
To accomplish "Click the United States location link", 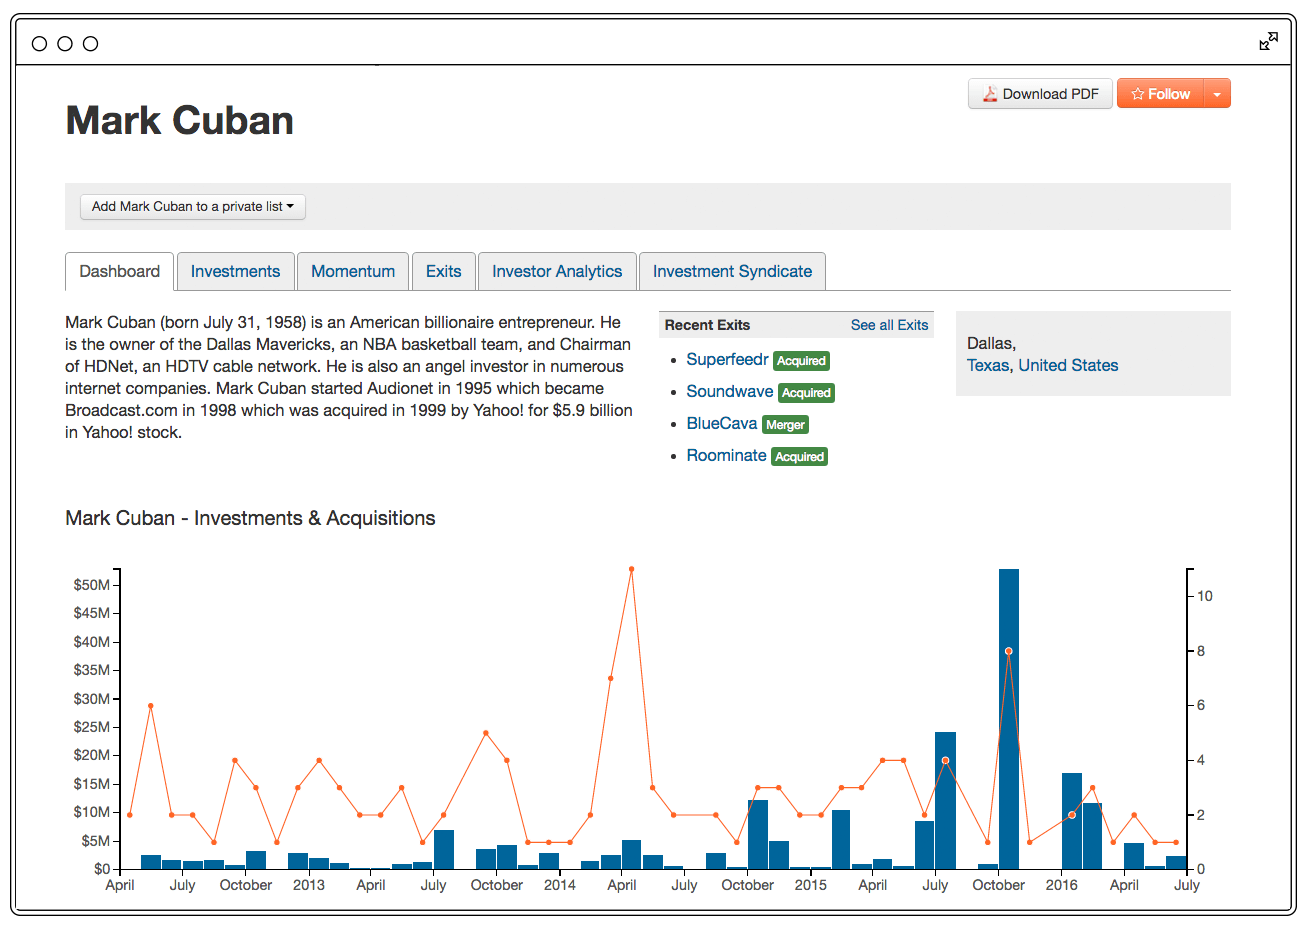I will click(1068, 365).
